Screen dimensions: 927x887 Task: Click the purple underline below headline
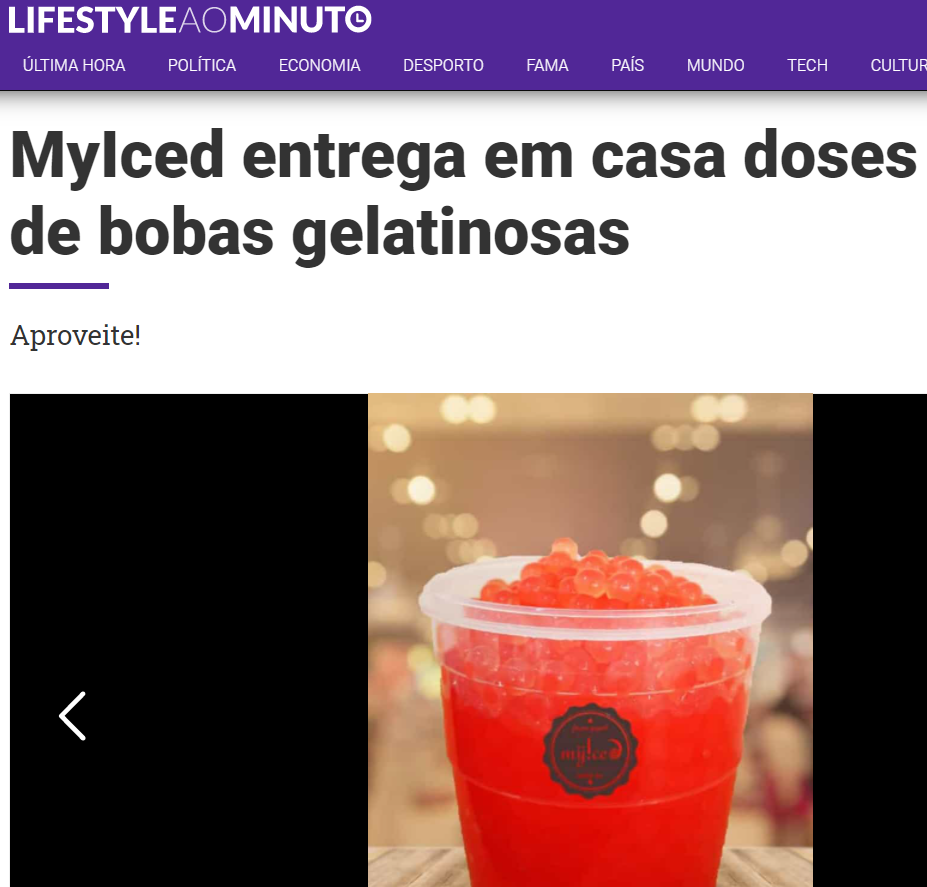pos(59,286)
